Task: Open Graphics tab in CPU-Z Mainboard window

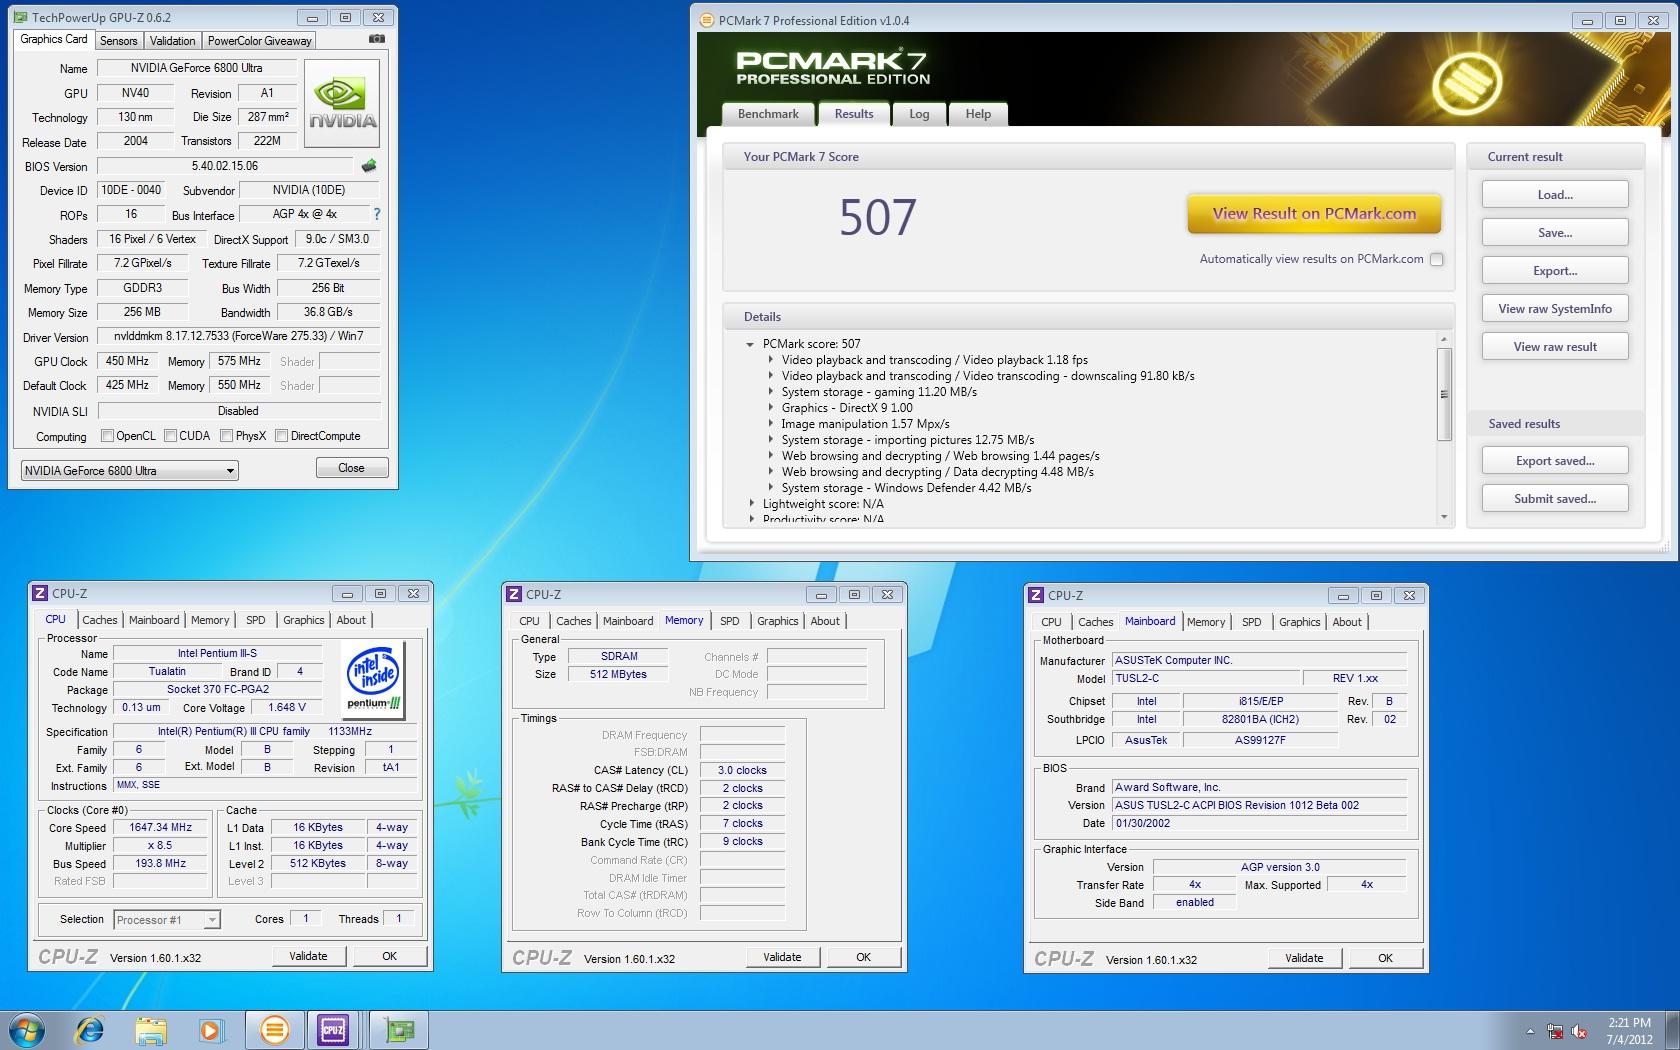Action: pyautogui.click(x=1299, y=622)
